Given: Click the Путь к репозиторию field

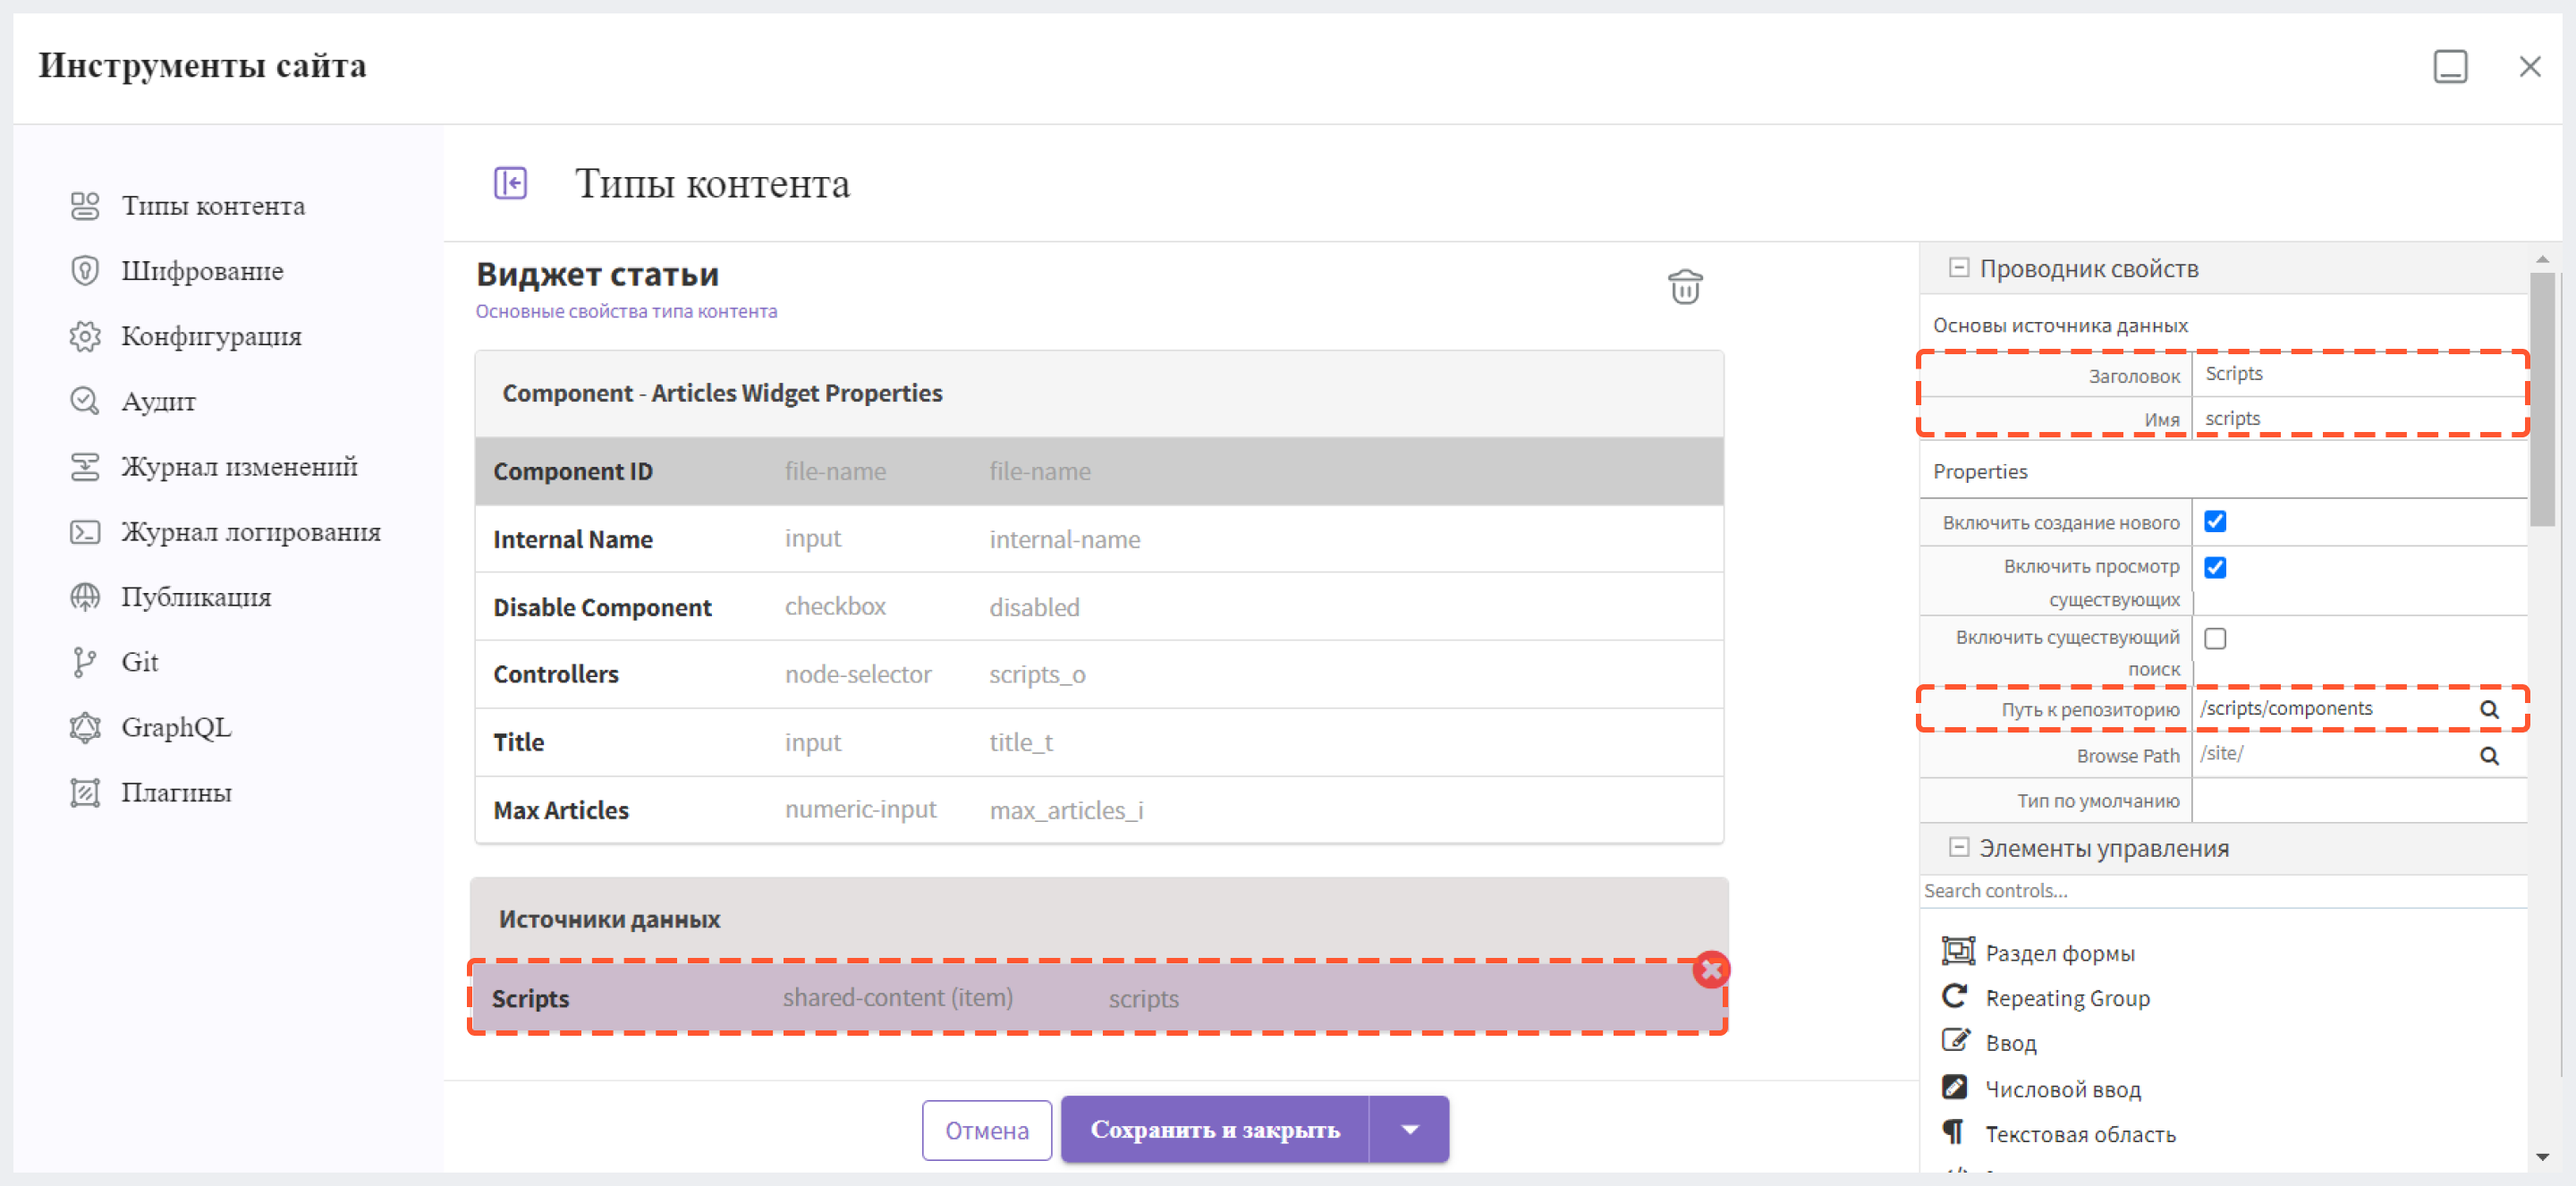Looking at the screenshot, I should pos(2334,709).
